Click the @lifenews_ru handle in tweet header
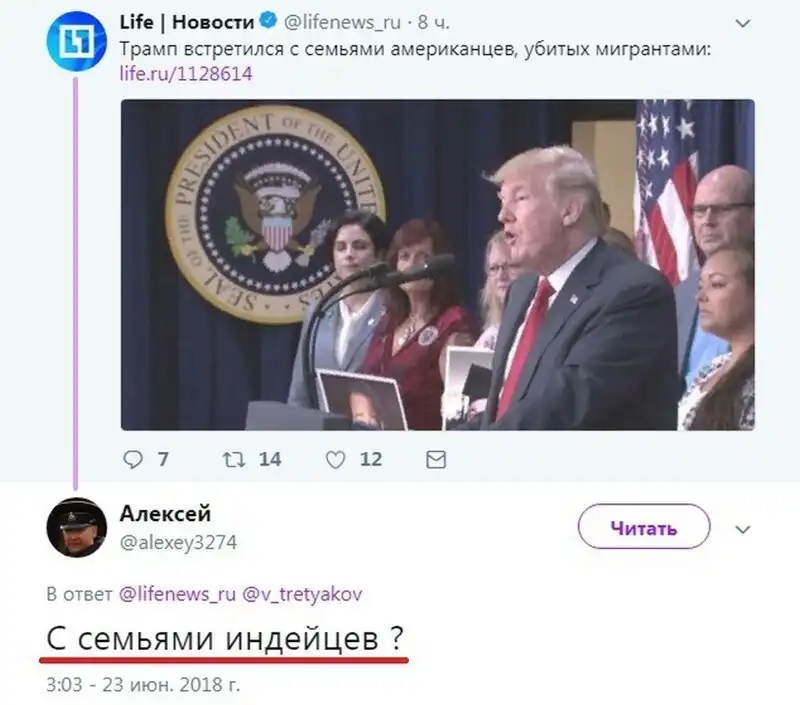Image resolution: width=800 pixels, height=705 pixels. (342, 22)
